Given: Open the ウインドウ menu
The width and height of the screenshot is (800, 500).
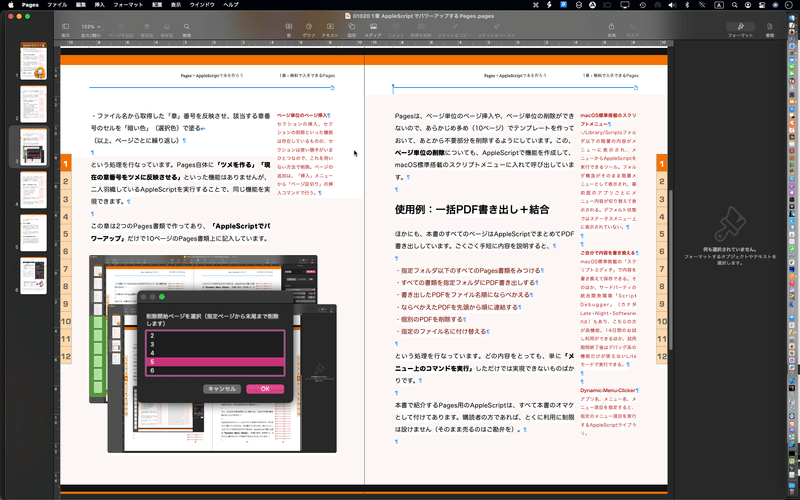Looking at the screenshot, I should 202,5.
